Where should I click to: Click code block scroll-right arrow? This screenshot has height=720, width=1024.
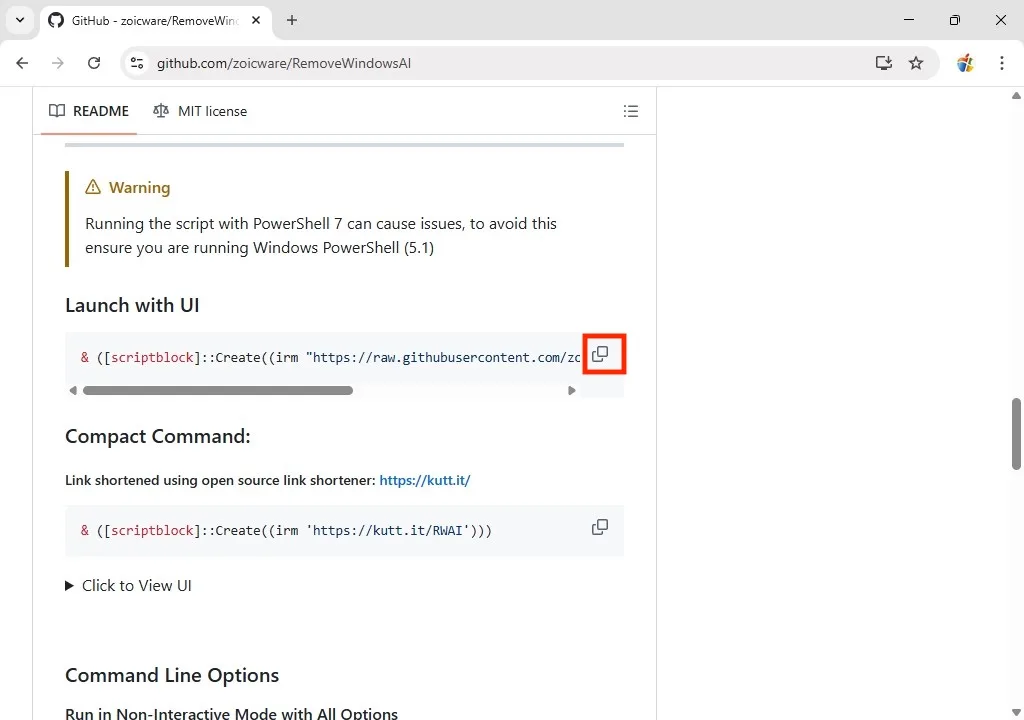(x=571, y=391)
